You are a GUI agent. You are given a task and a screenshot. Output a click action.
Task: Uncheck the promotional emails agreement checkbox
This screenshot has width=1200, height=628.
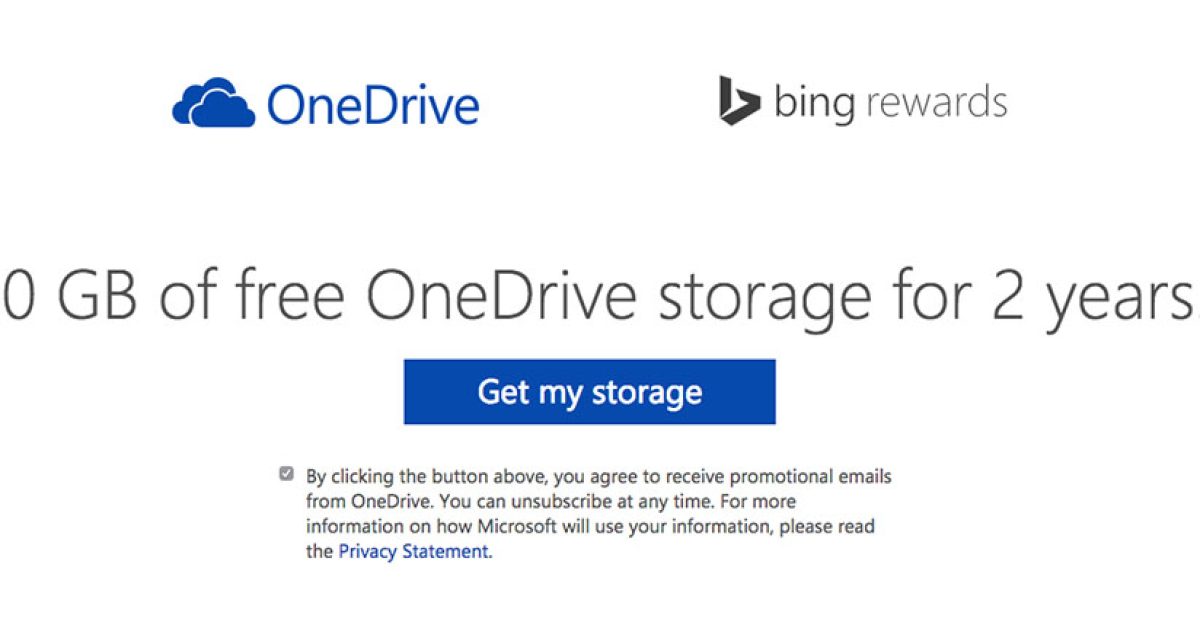[x=287, y=474]
